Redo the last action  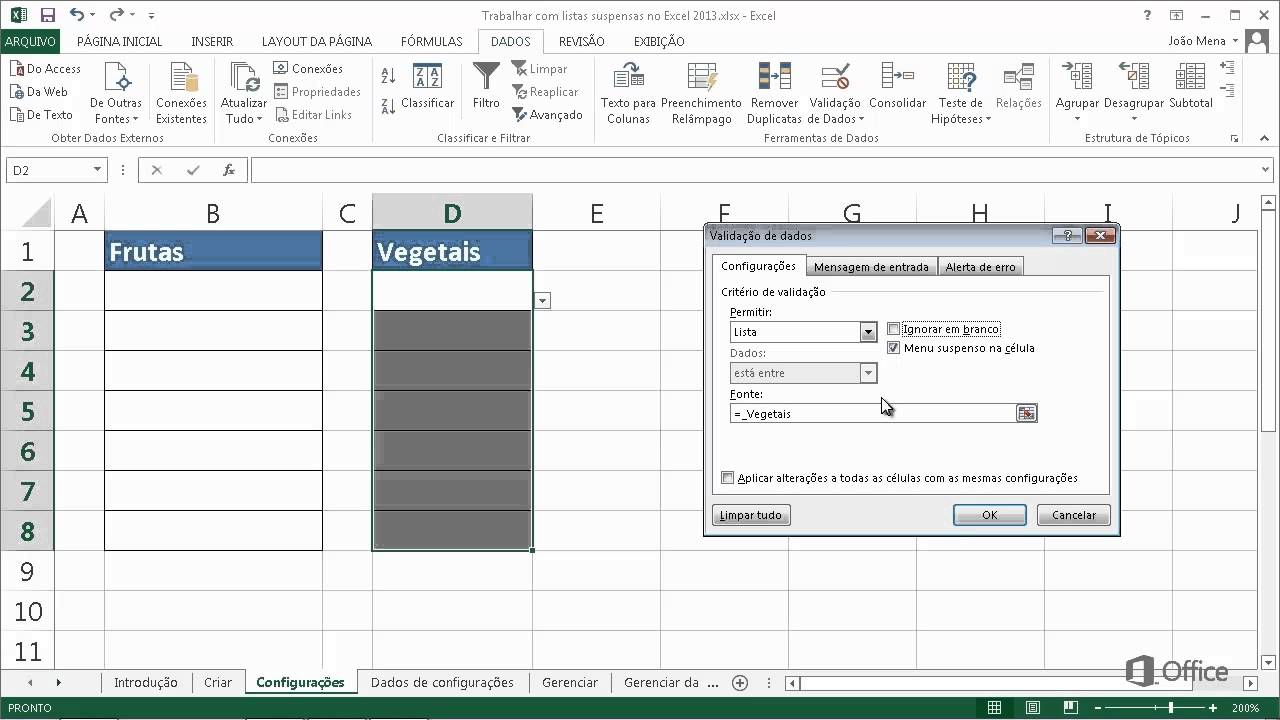pos(116,15)
